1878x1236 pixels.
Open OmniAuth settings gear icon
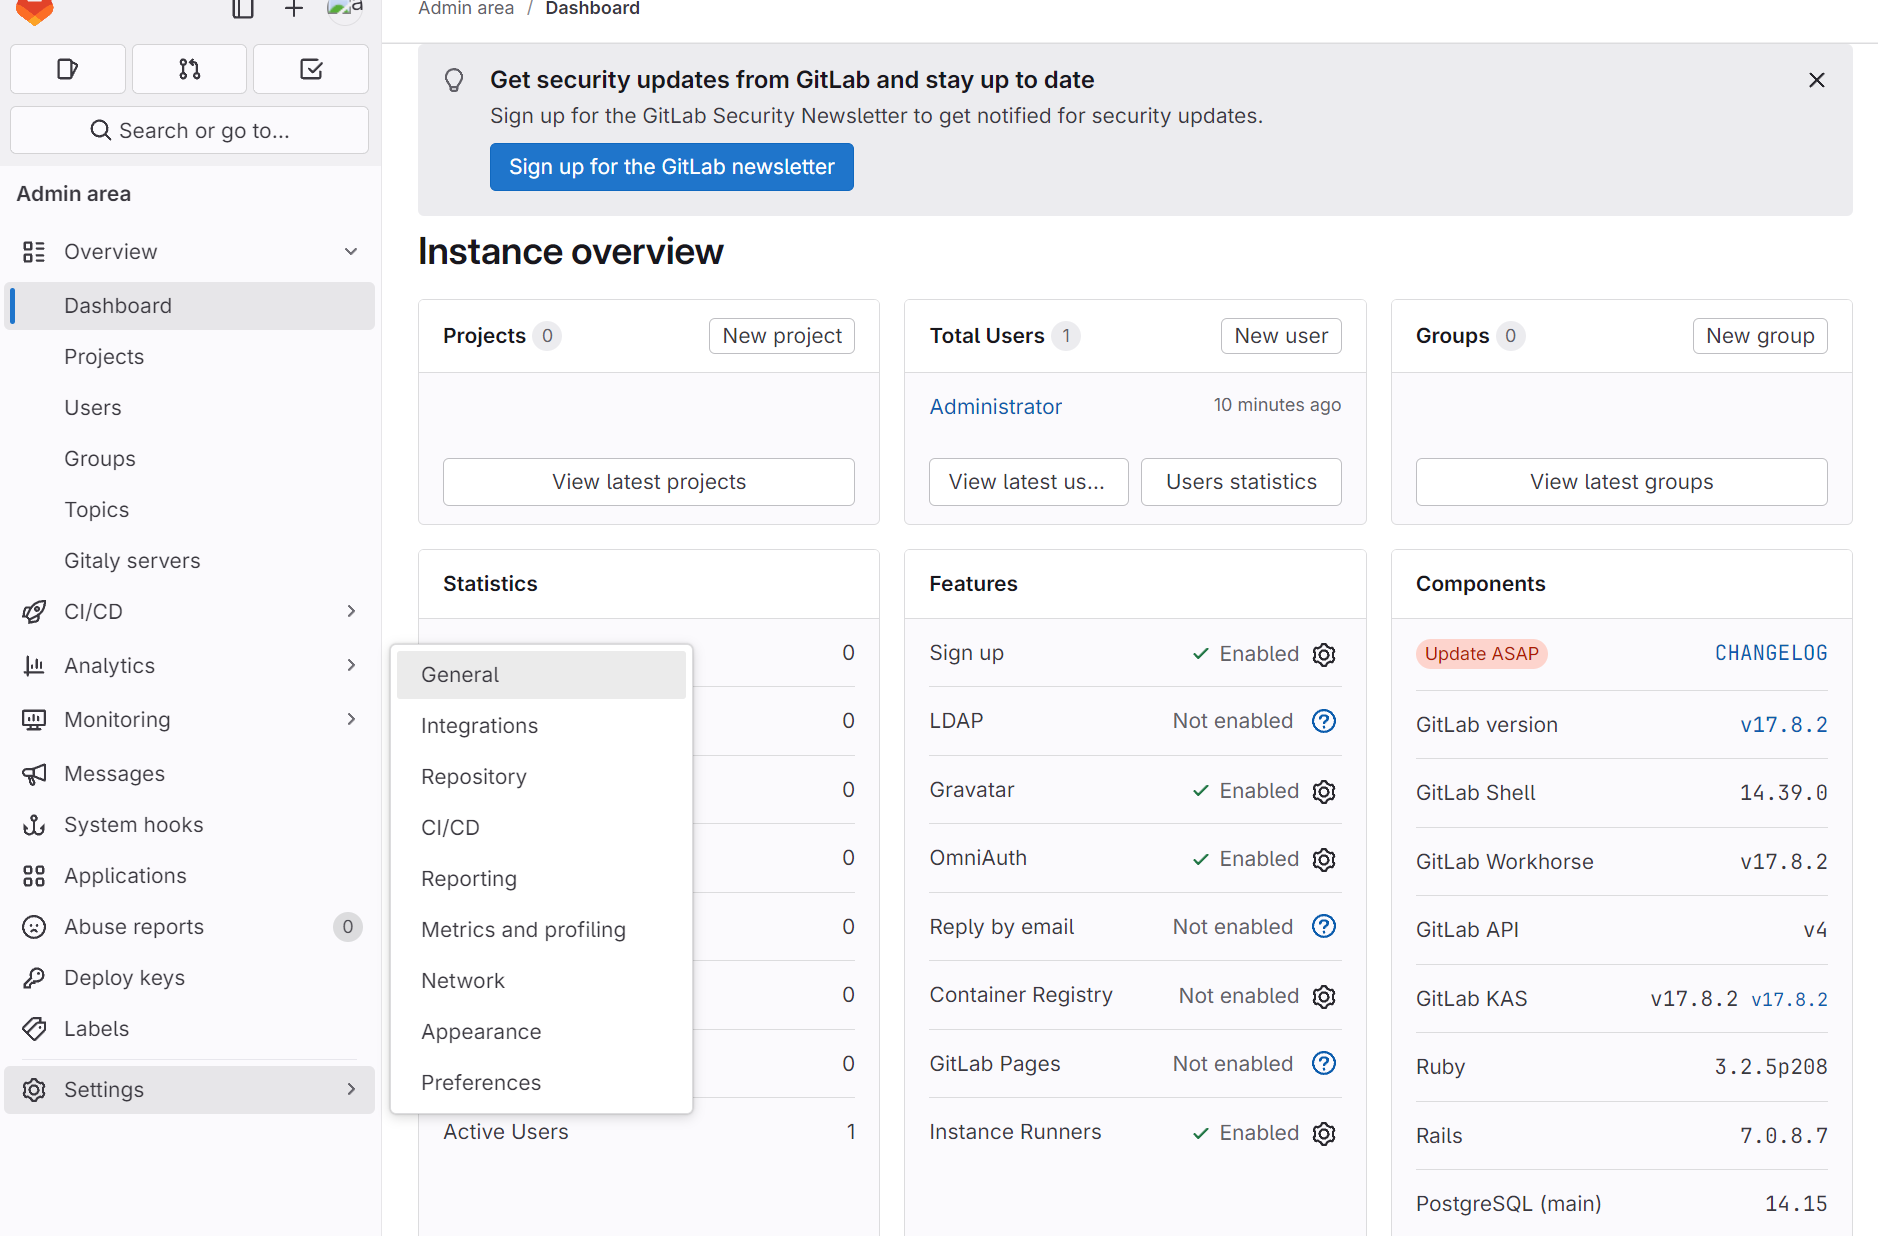[1324, 859]
